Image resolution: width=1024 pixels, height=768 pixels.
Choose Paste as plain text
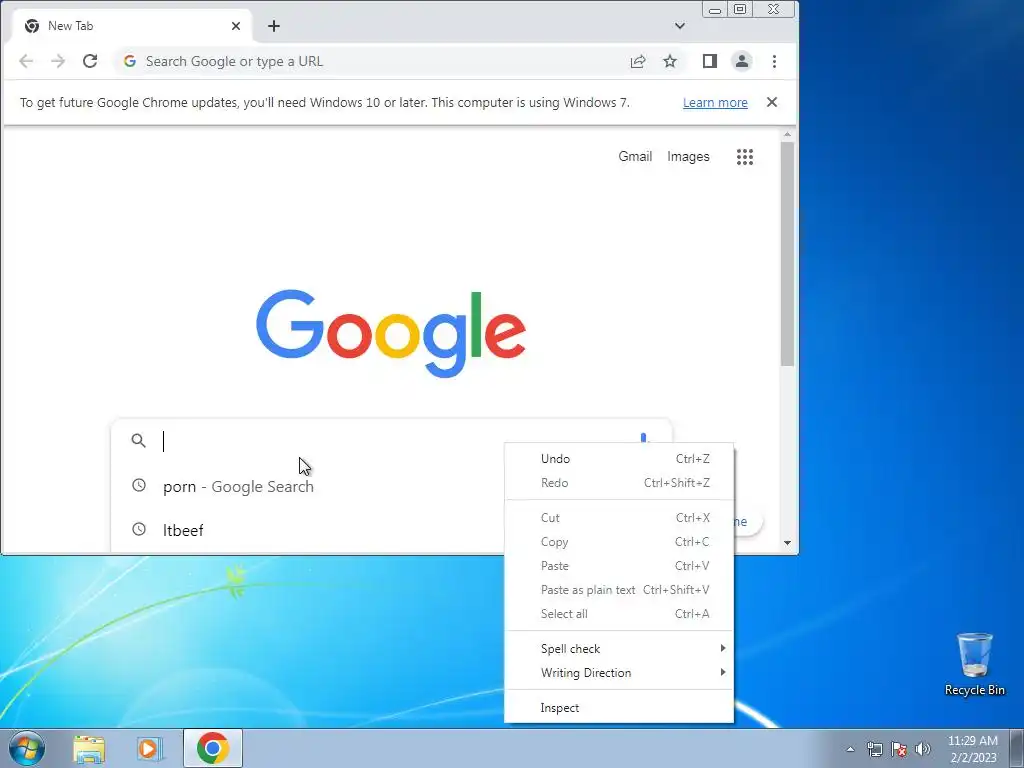619,590
